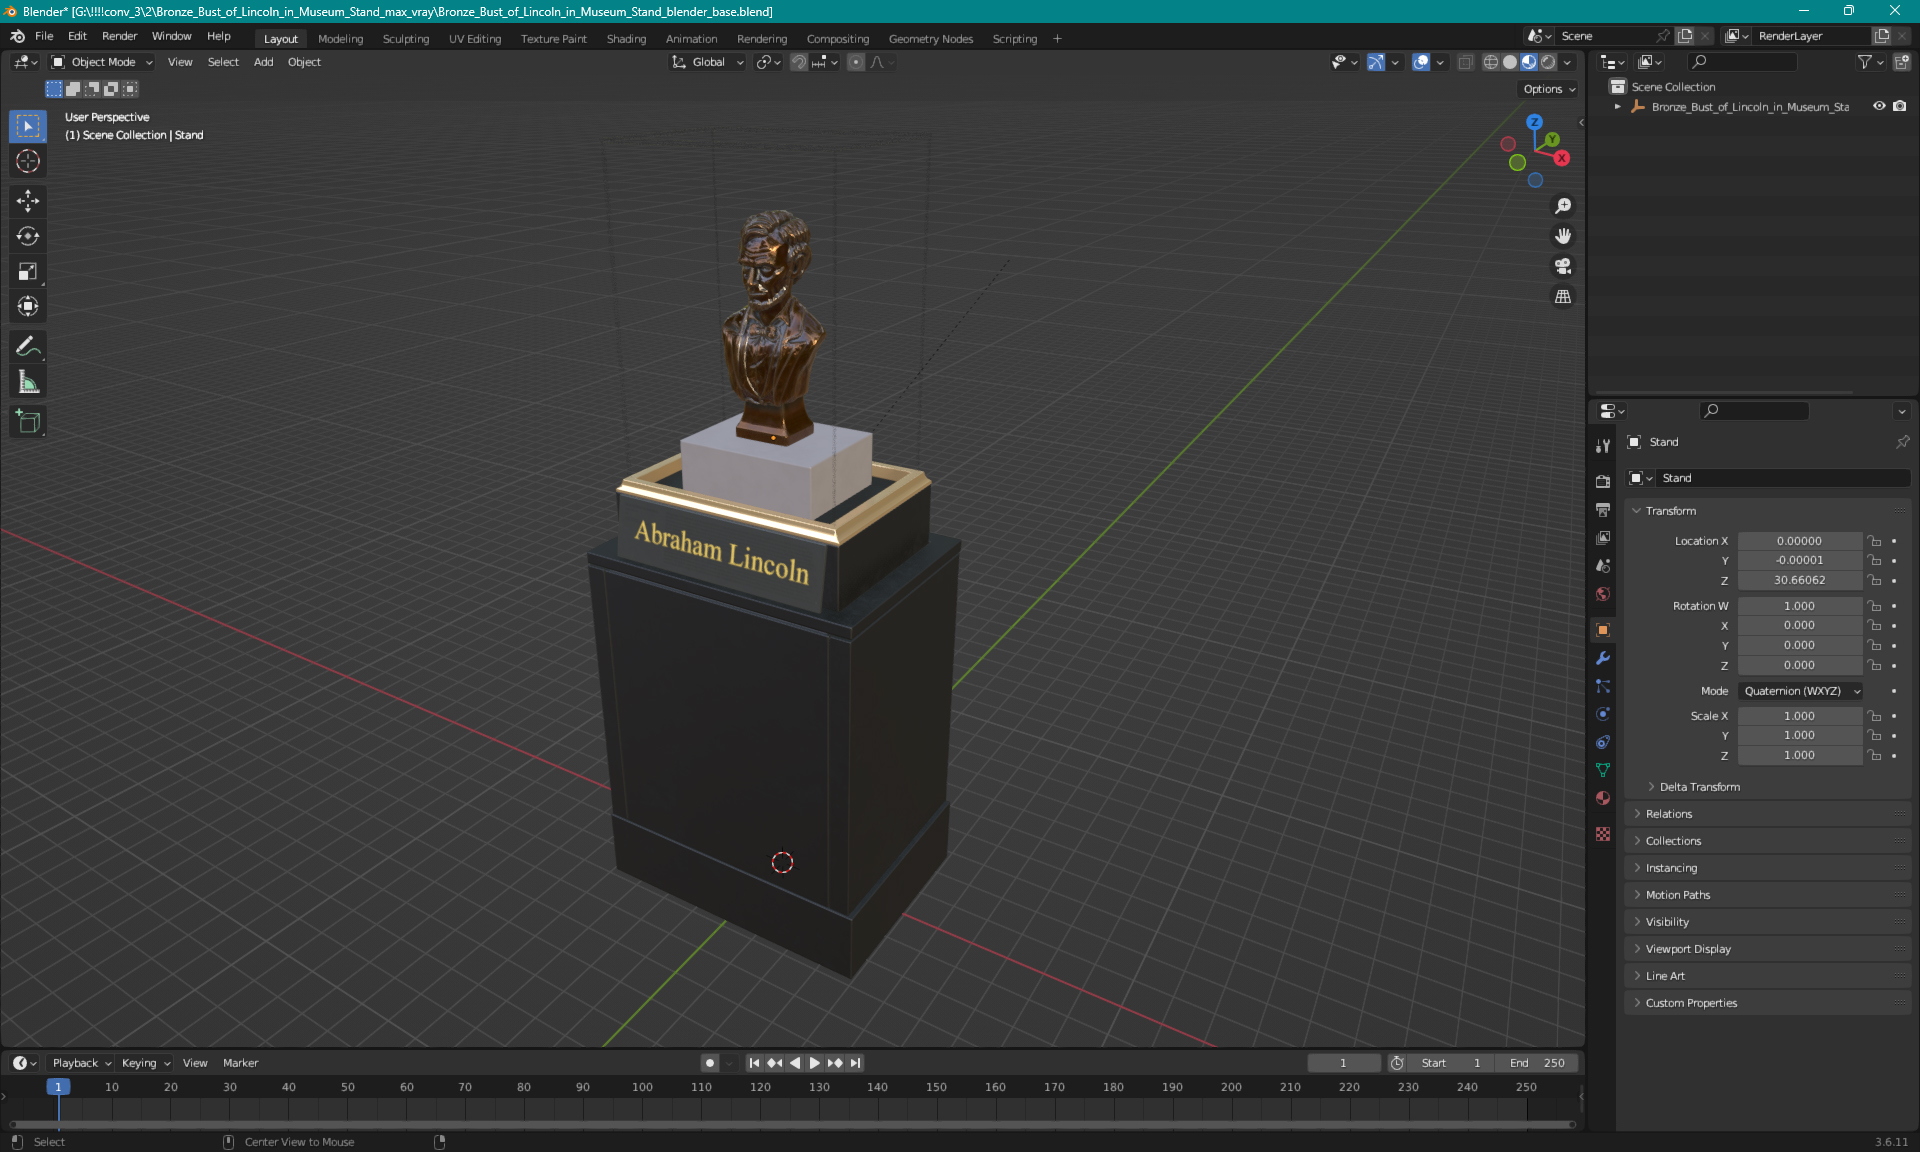The image size is (1920, 1152).
Task: Open the Object Mode dropdown
Action: click(x=102, y=62)
